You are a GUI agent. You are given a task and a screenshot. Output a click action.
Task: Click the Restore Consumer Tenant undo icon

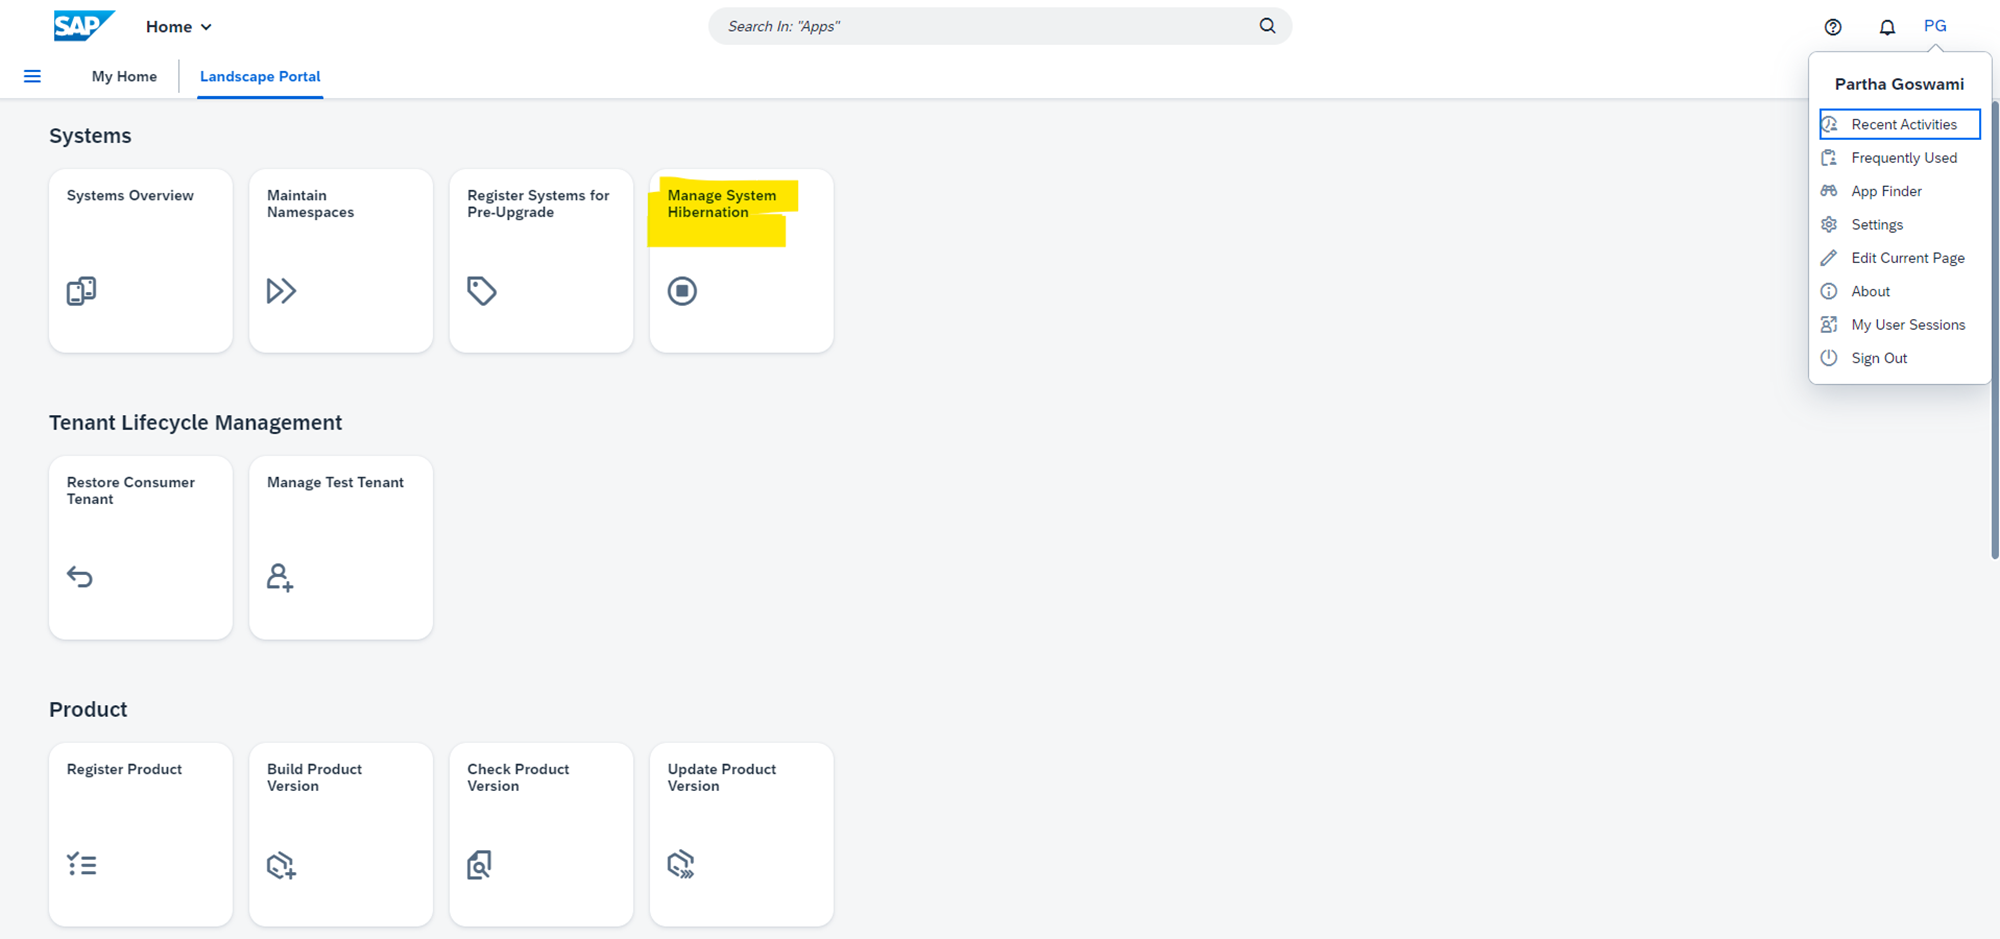click(80, 577)
